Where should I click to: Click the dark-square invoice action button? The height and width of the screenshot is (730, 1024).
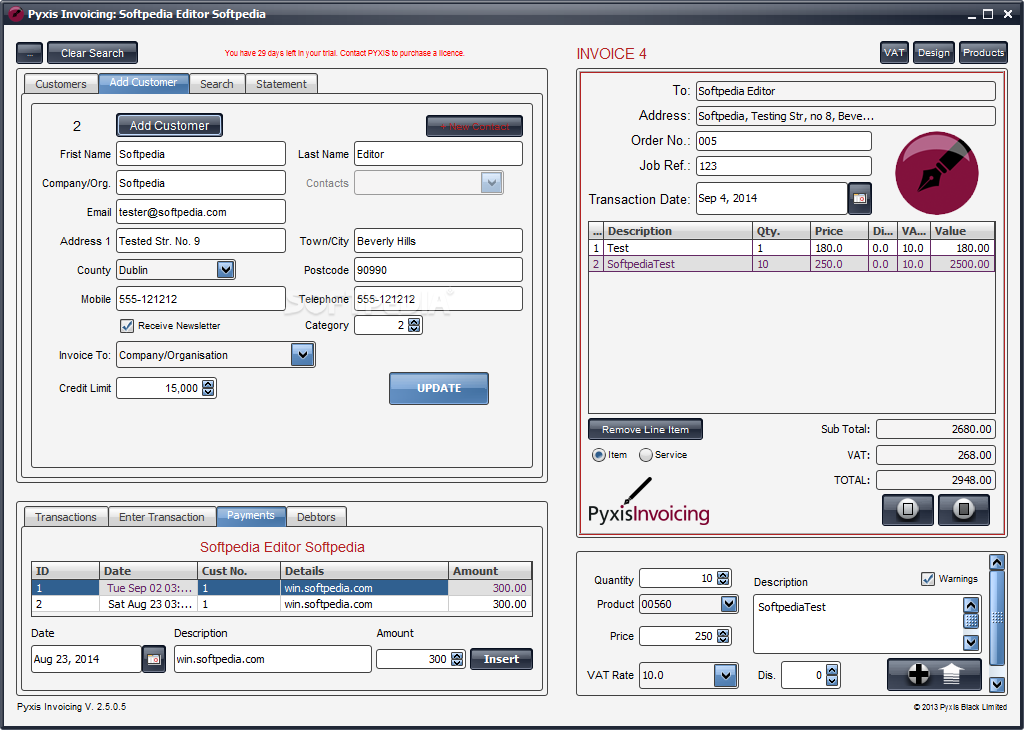[x=963, y=509]
